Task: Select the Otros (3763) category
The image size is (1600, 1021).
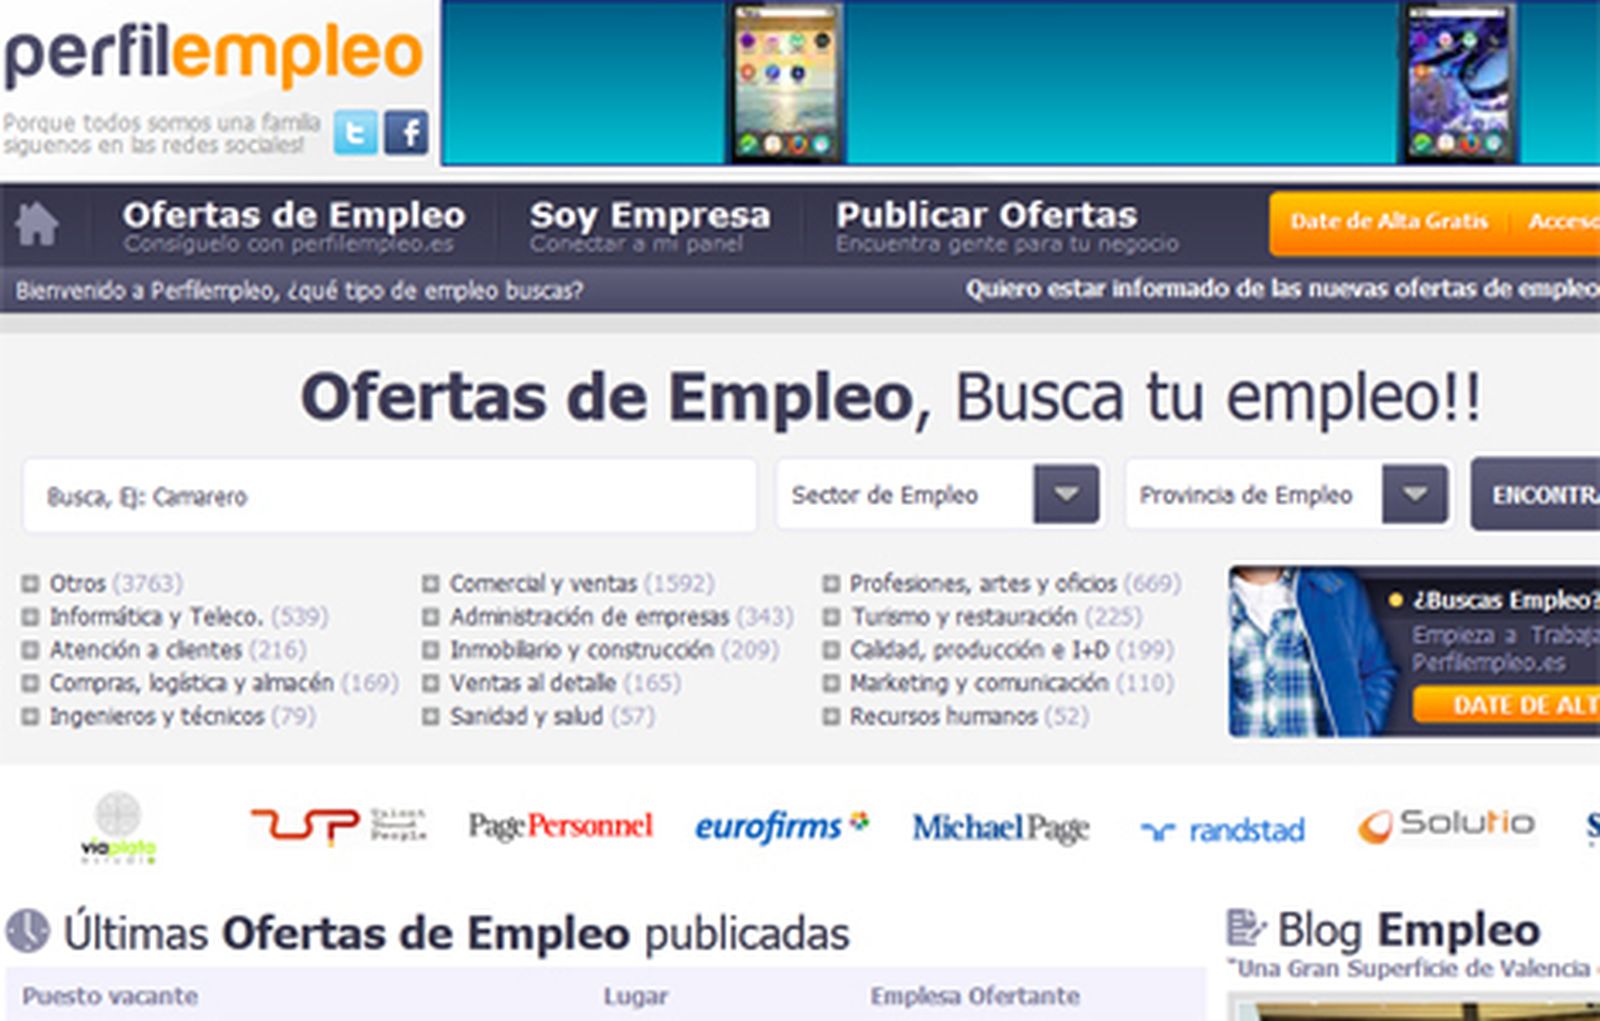Action: [116, 583]
